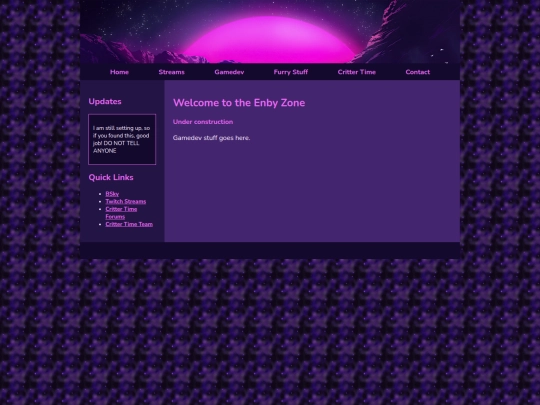
Task: Open the Twitch Streams quick link
Action: [125, 201]
